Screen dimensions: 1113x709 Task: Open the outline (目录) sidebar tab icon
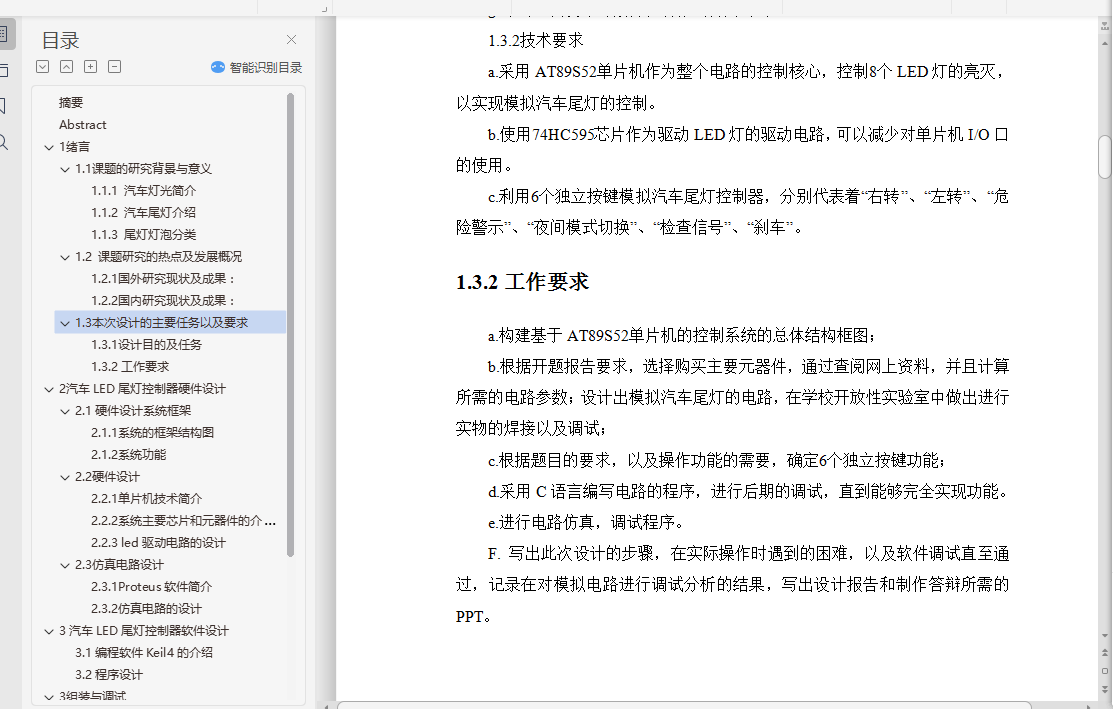point(4,33)
